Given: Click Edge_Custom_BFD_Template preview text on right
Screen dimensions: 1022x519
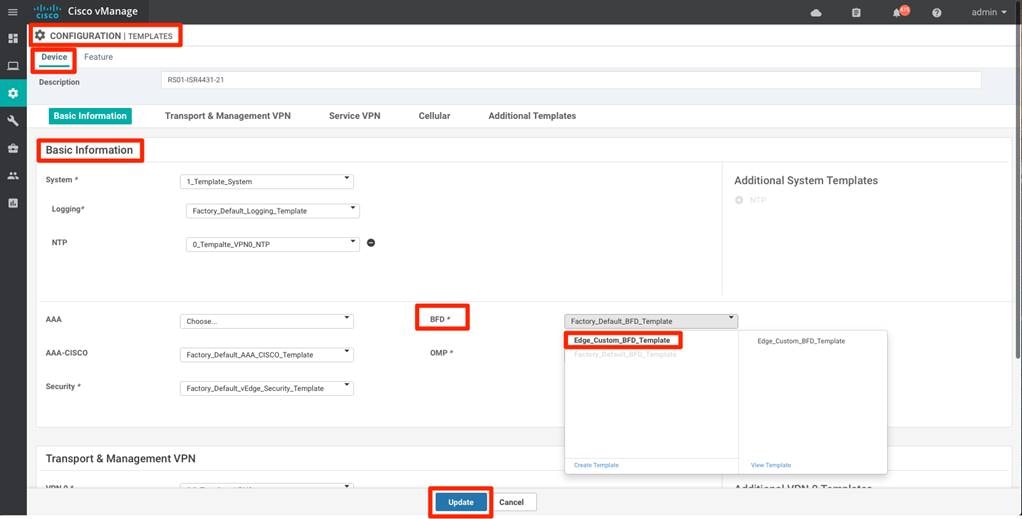Looking at the screenshot, I should tap(801, 341).
